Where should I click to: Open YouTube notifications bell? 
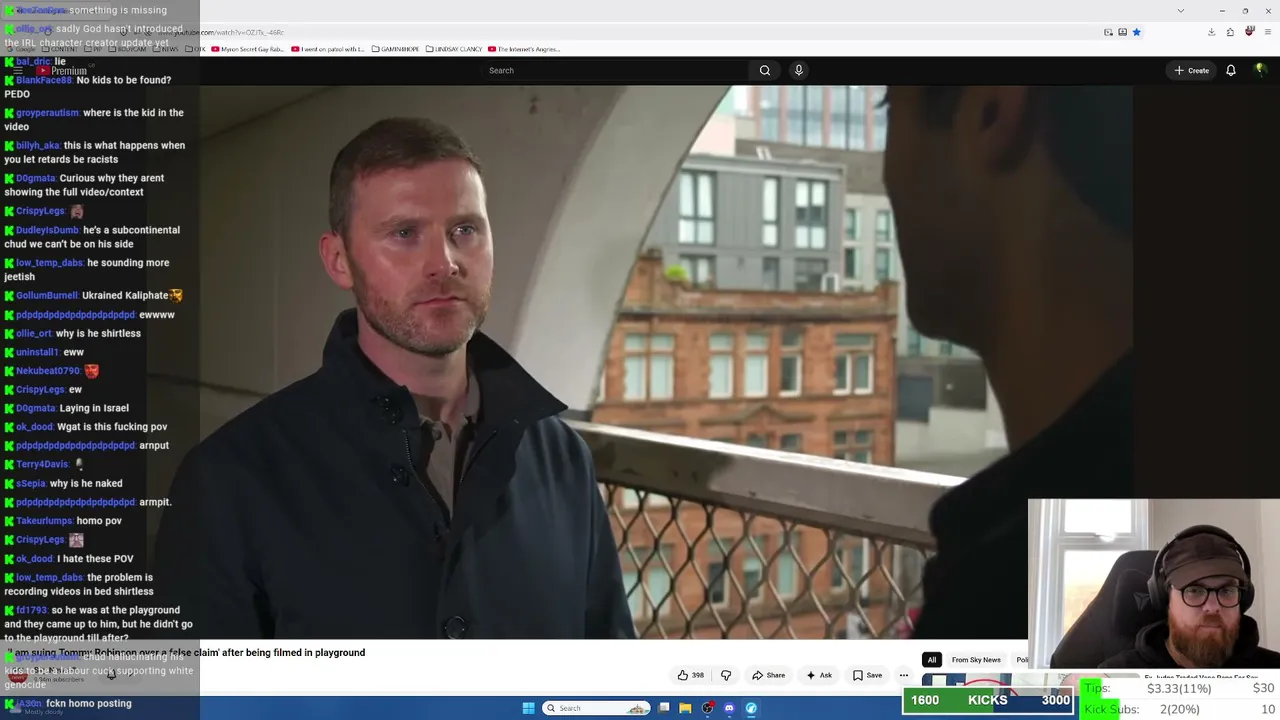point(1231,70)
